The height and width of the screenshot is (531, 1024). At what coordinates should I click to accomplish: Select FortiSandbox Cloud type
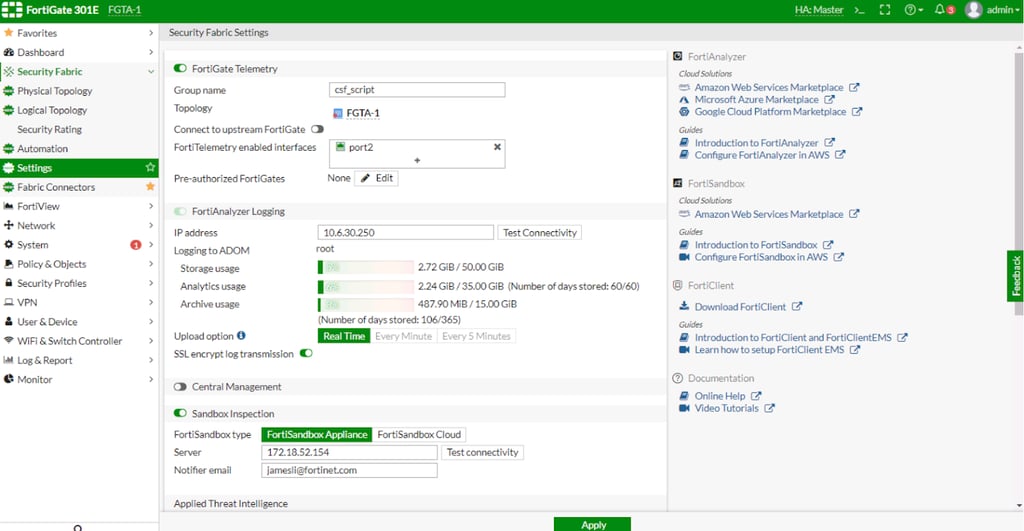tap(419, 434)
